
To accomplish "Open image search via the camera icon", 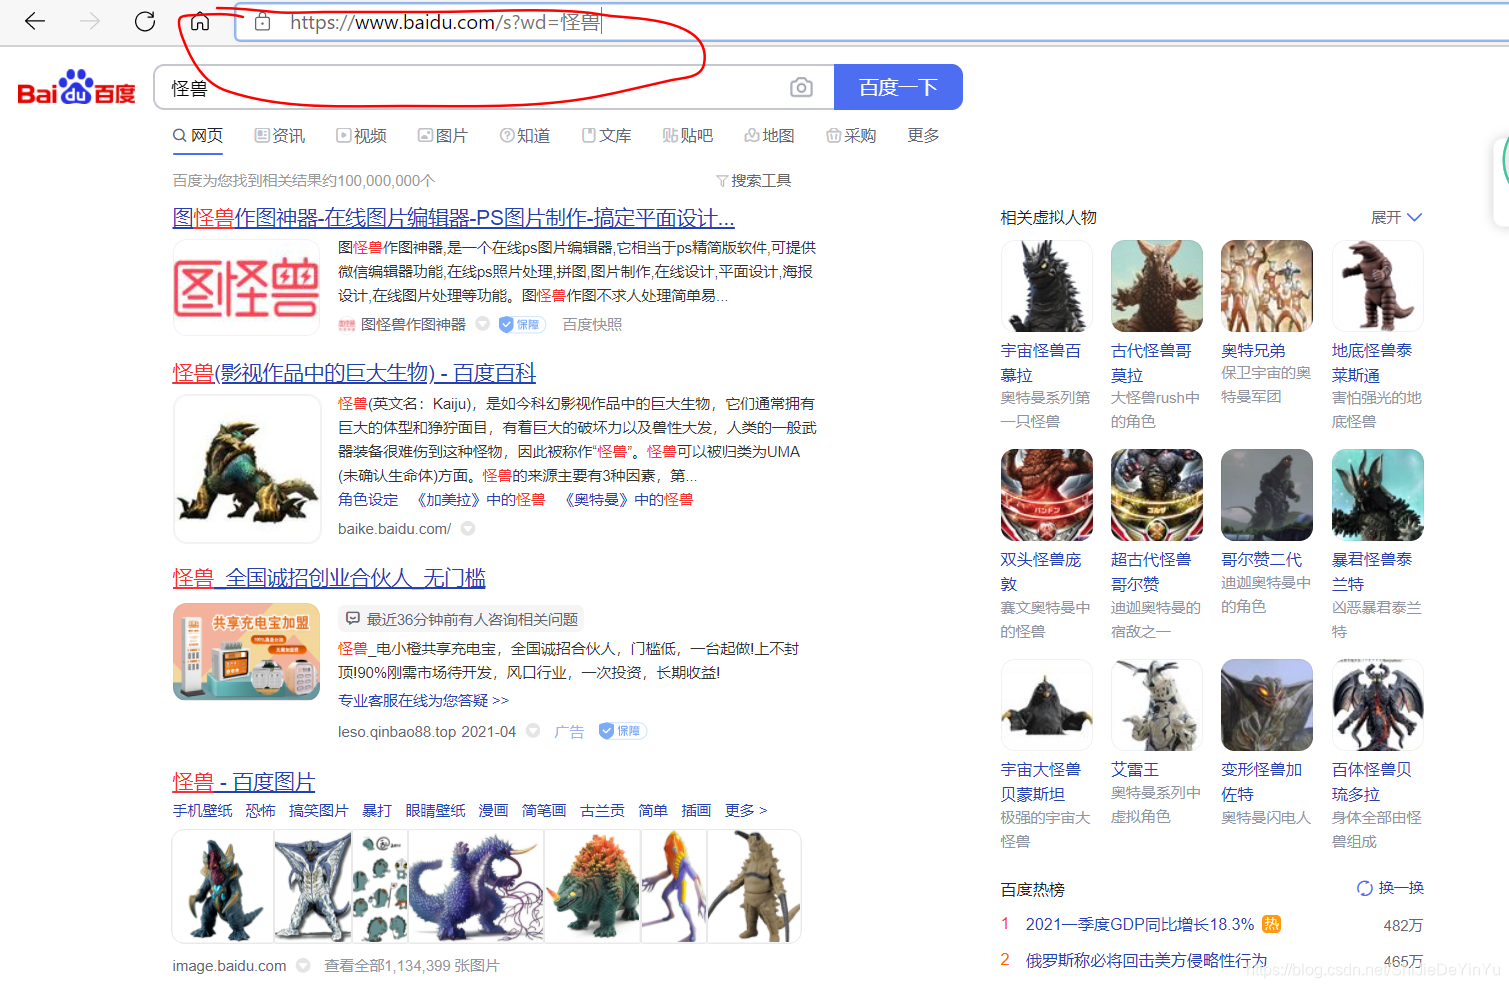I will point(801,88).
